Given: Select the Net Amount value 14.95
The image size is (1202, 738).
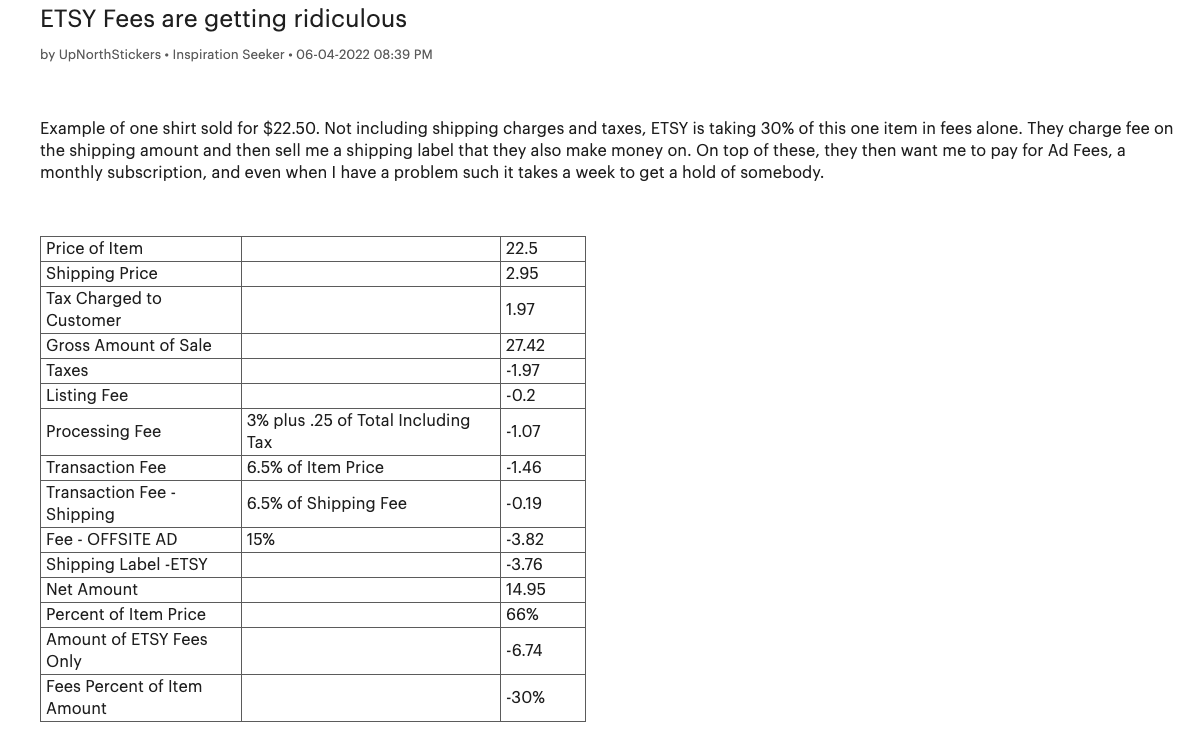Looking at the screenshot, I should 526,590.
